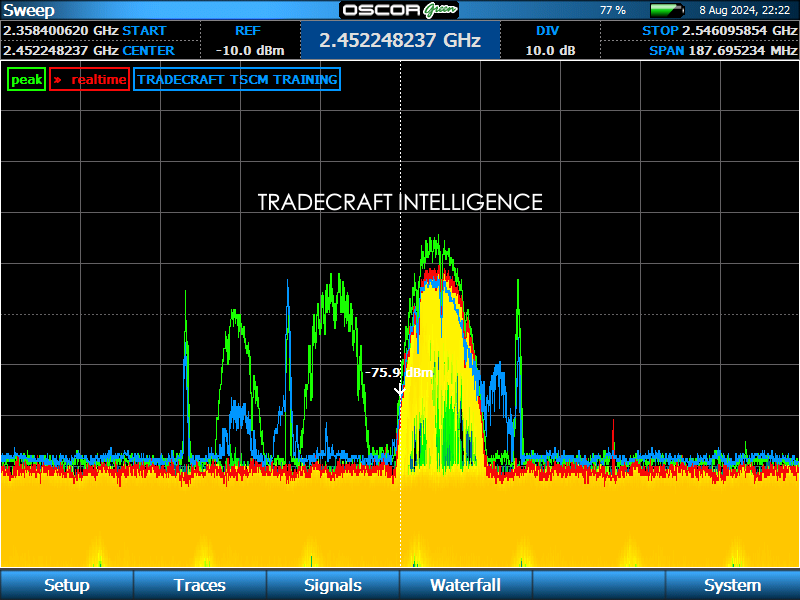The width and height of the screenshot is (800, 600).
Task: Tap the START frequency 2.358400620 GHz
Action: click(85, 31)
